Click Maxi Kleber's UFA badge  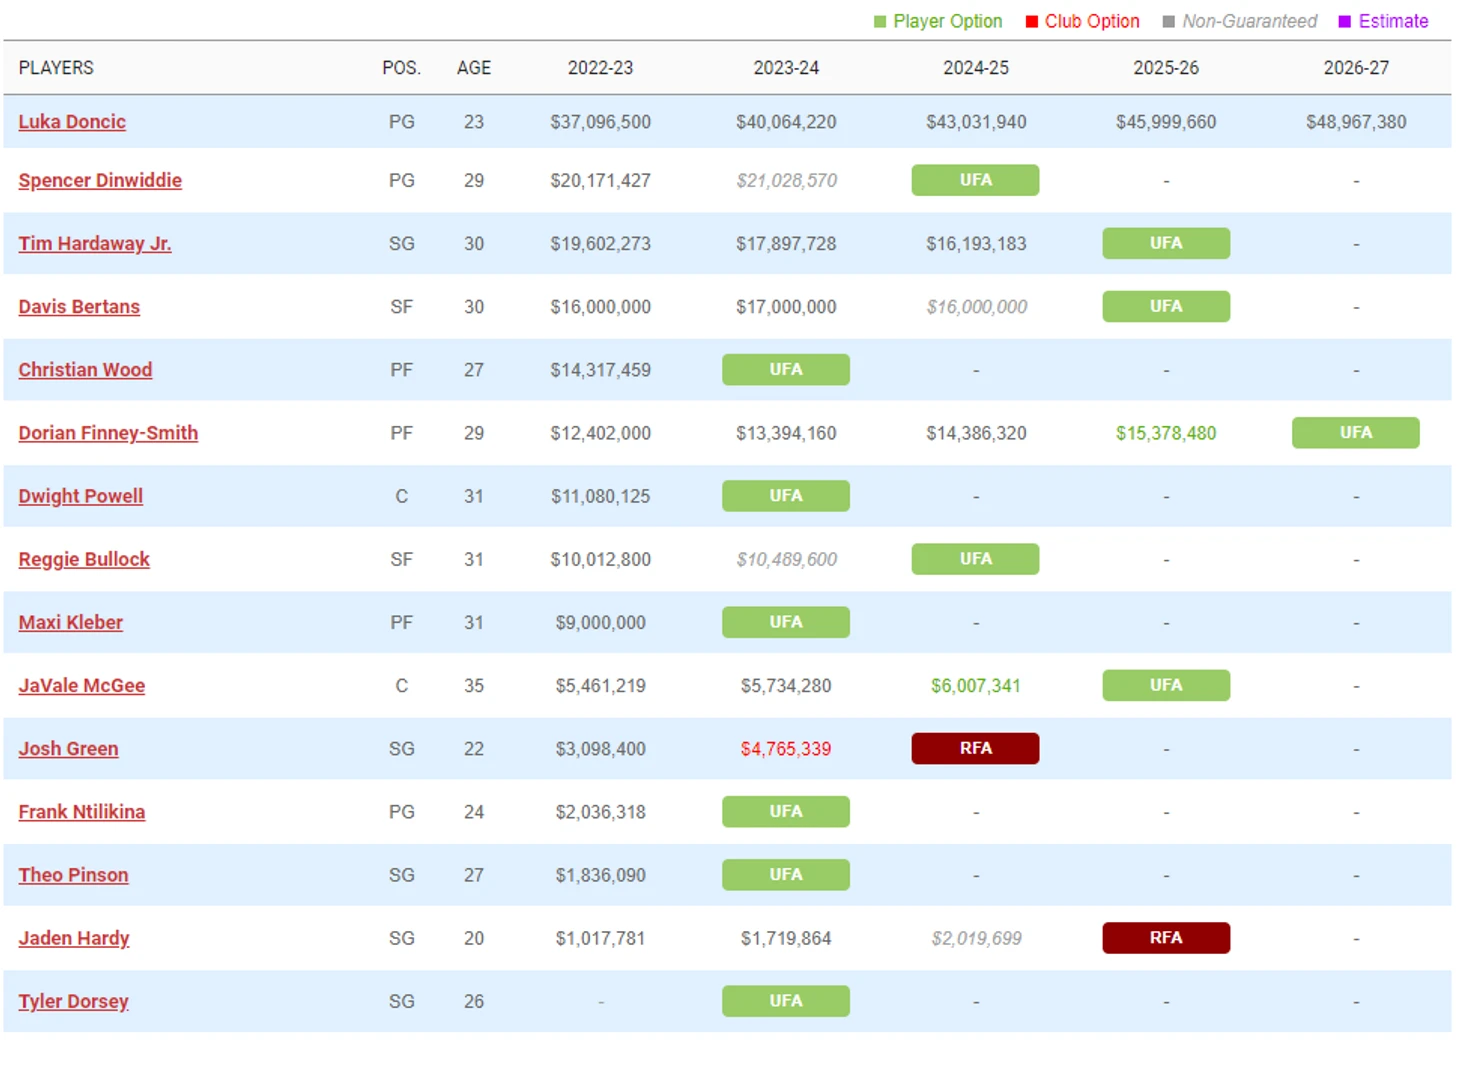pos(786,622)
